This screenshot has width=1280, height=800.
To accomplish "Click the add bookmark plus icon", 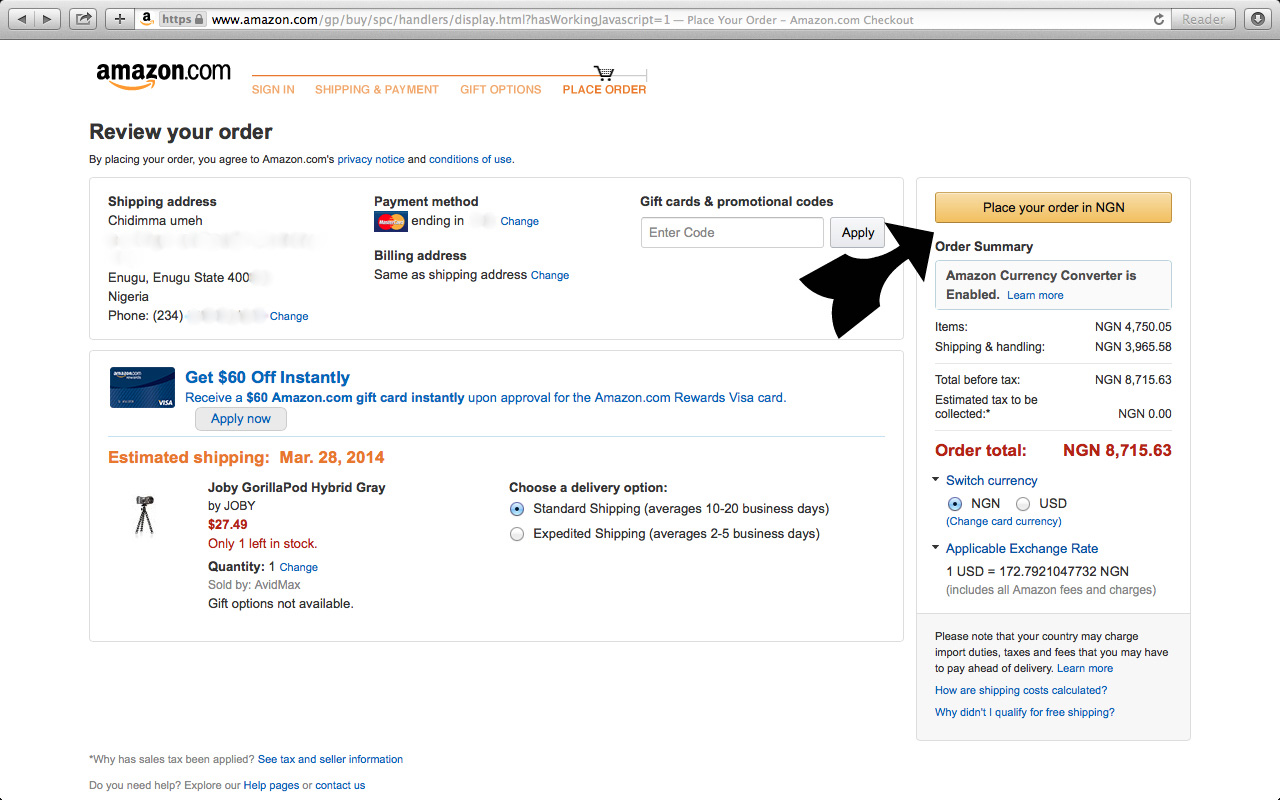I will point(119,19).
